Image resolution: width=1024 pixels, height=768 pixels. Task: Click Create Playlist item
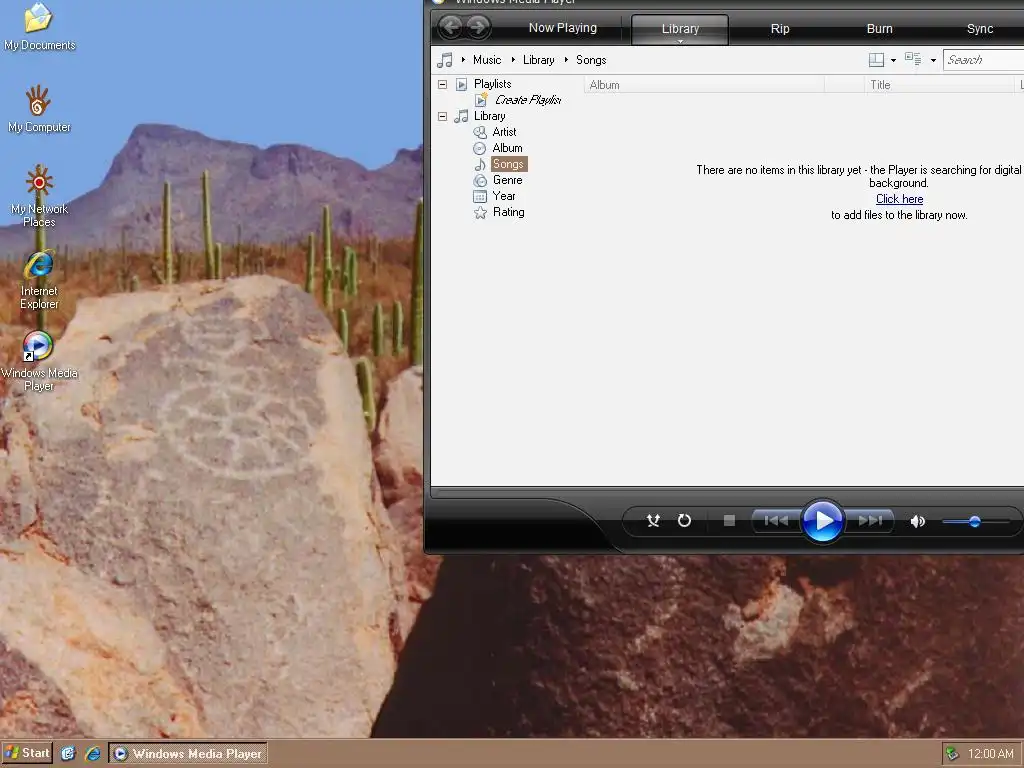click(x=528, y=100)
